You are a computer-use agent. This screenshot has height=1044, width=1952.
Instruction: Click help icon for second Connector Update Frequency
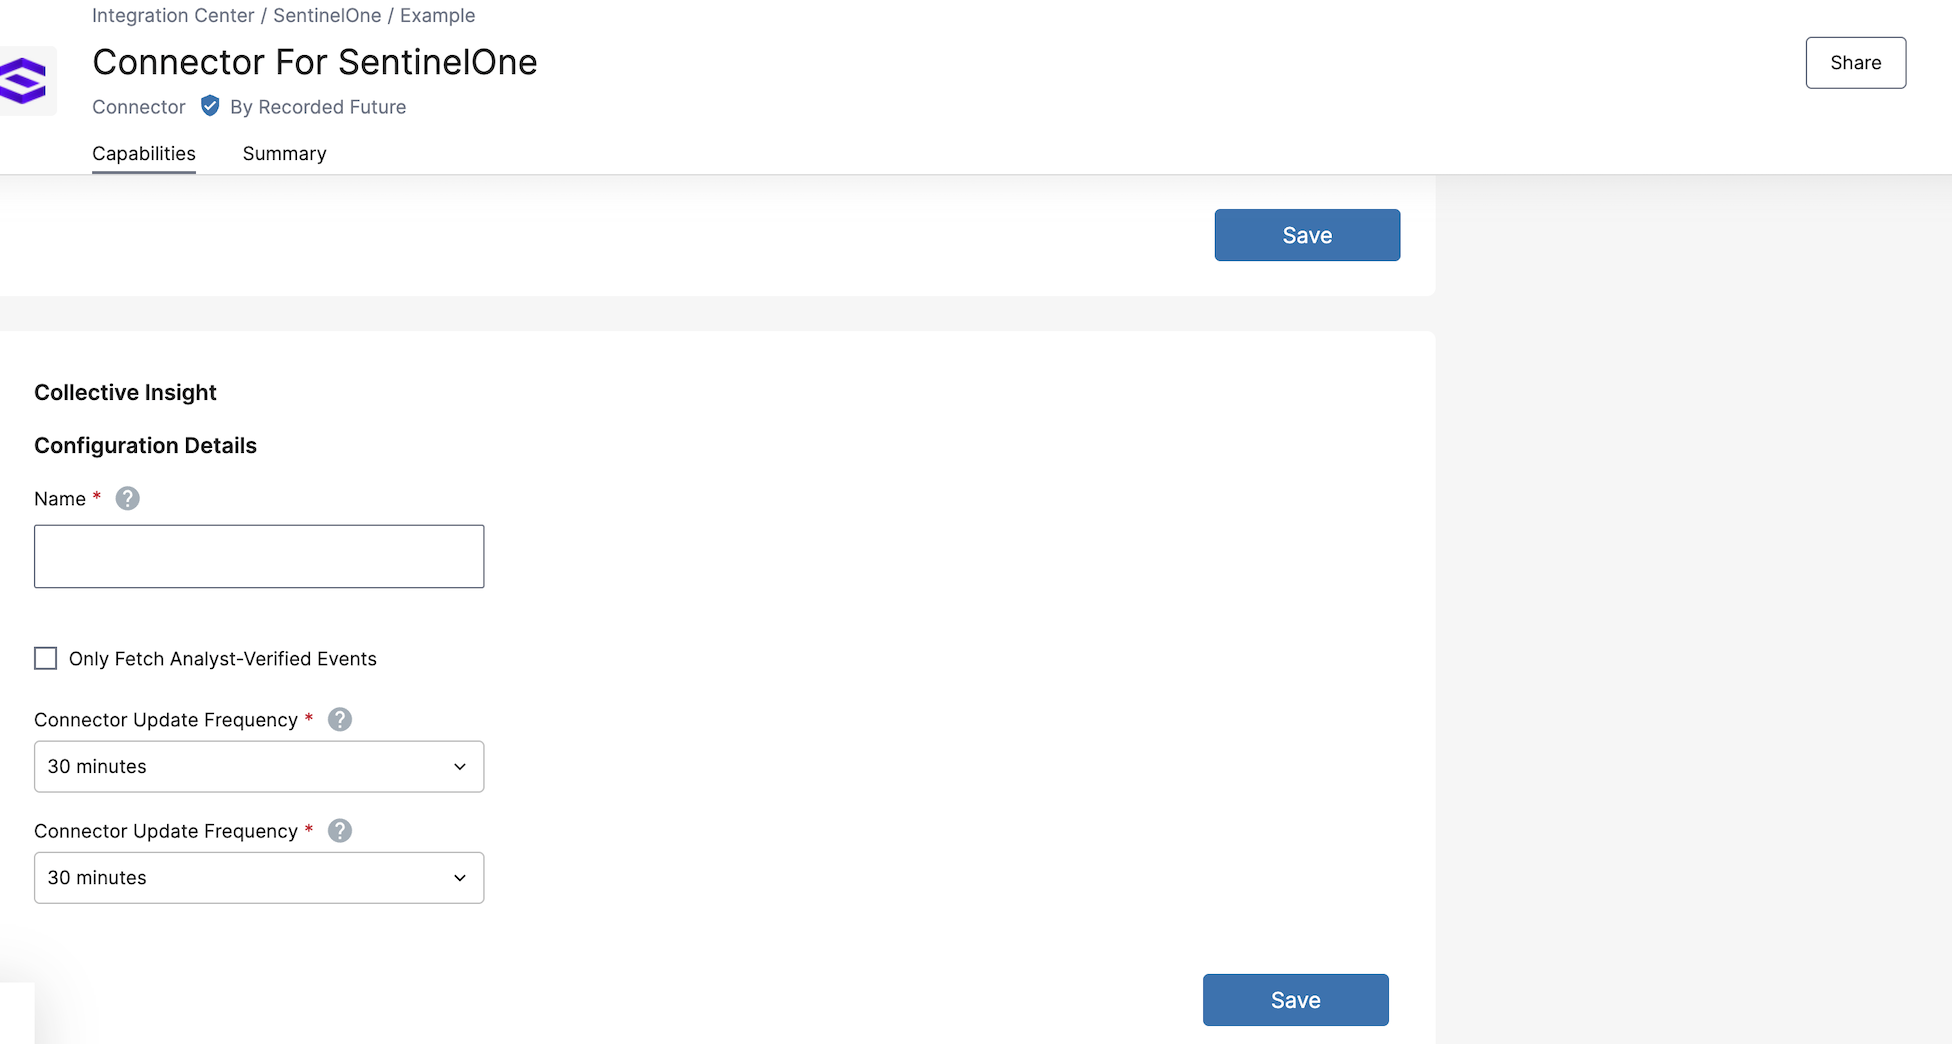click(340, 830)
